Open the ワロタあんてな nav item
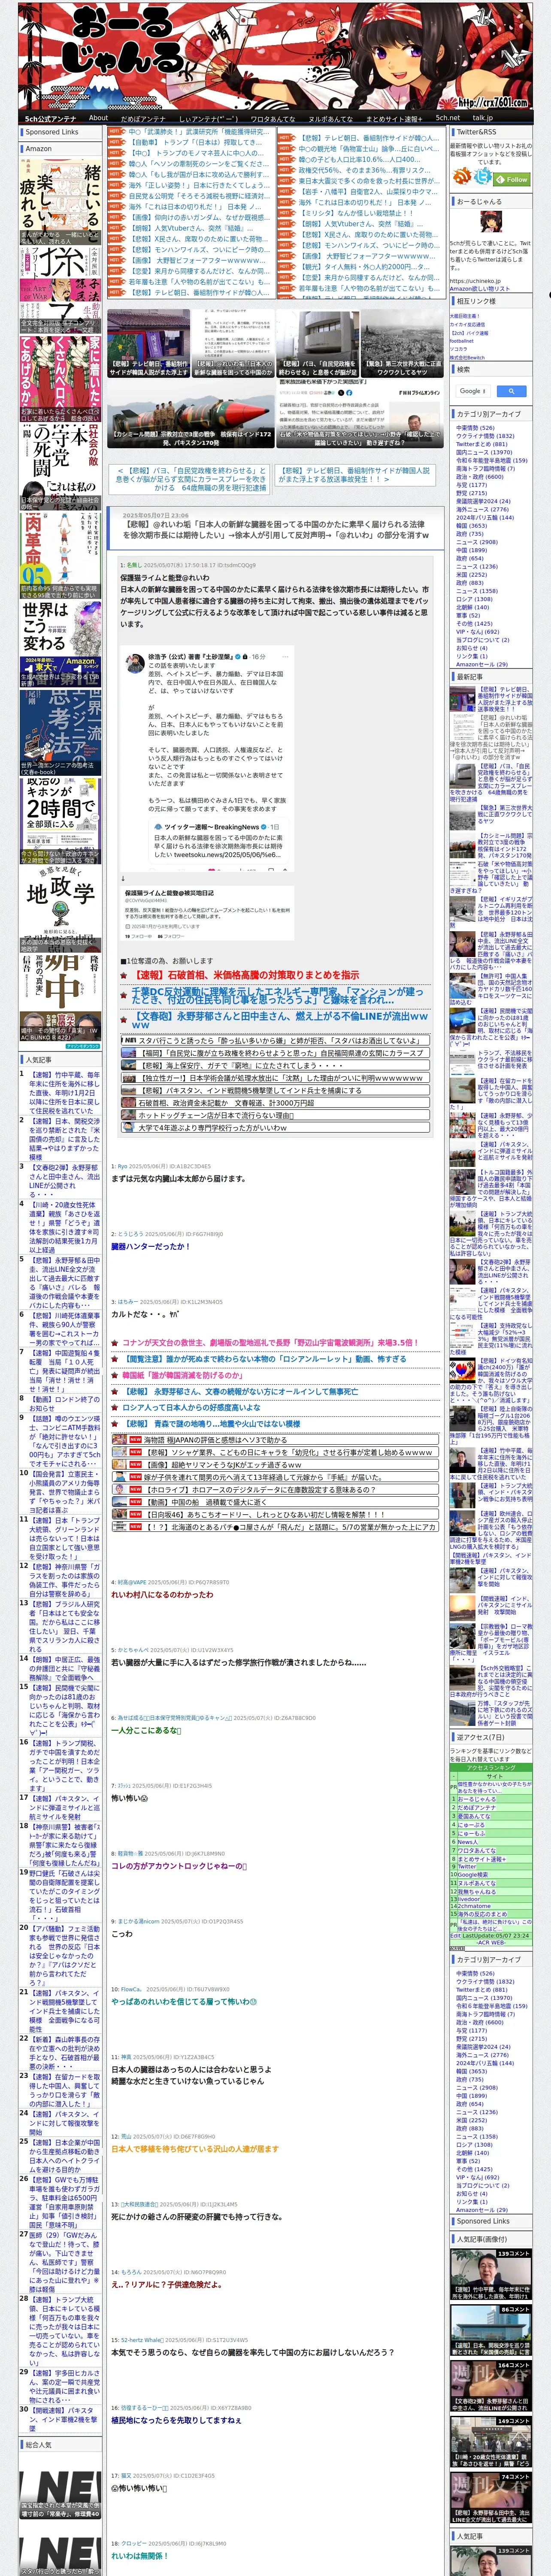Viewport: 551px width, 2576px height. pos(272,118)
